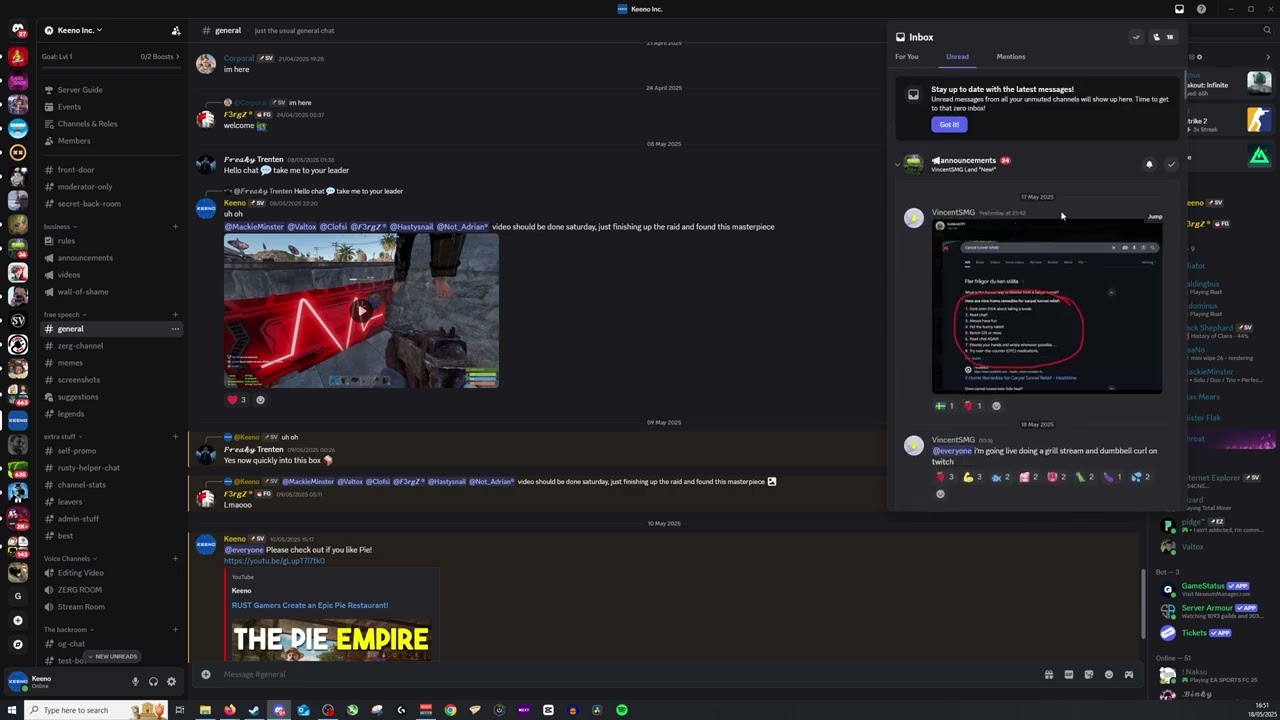
Task: Open User Settings gear icon
Action: point(171,682)
